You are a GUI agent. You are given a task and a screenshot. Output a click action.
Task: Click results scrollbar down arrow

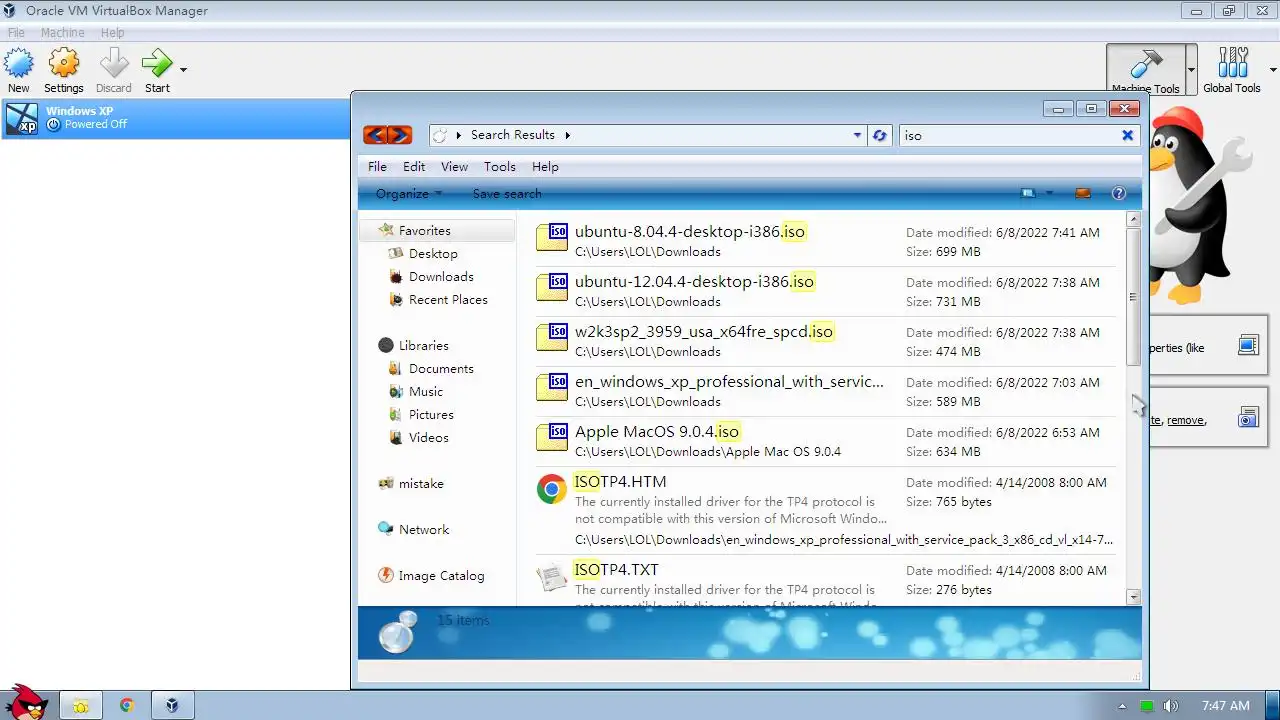[1133, 597]
